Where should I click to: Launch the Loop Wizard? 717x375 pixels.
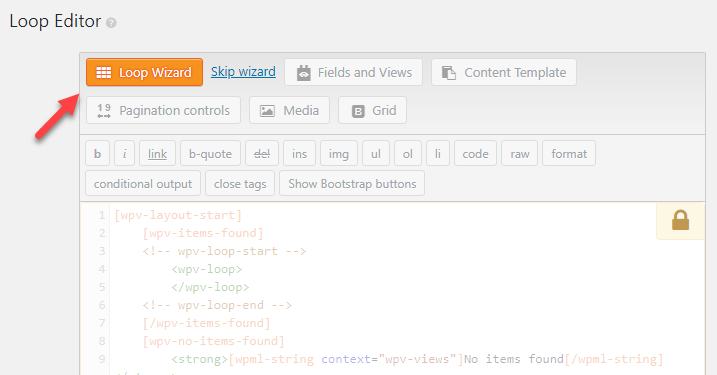click(x=144, y=72)
